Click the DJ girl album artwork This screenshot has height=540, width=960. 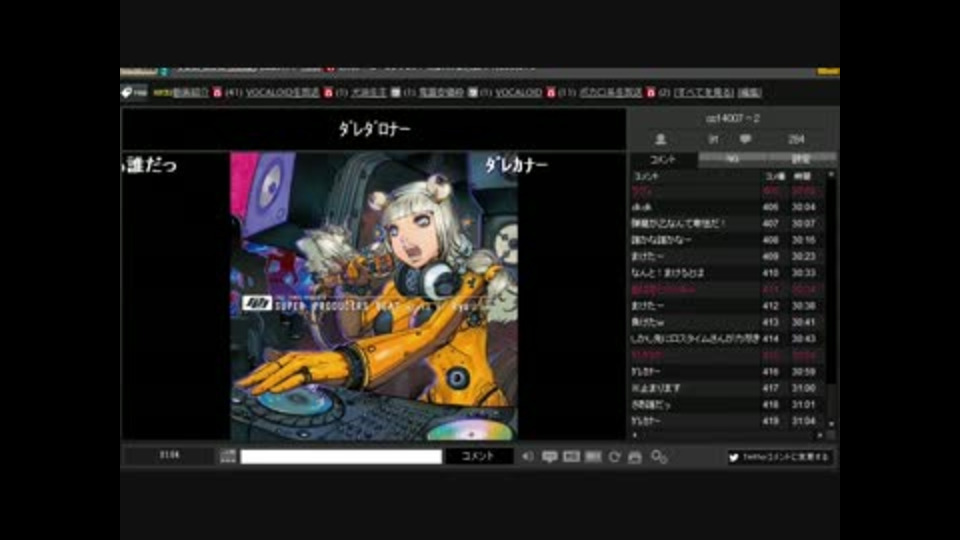(x=374, y=296)
